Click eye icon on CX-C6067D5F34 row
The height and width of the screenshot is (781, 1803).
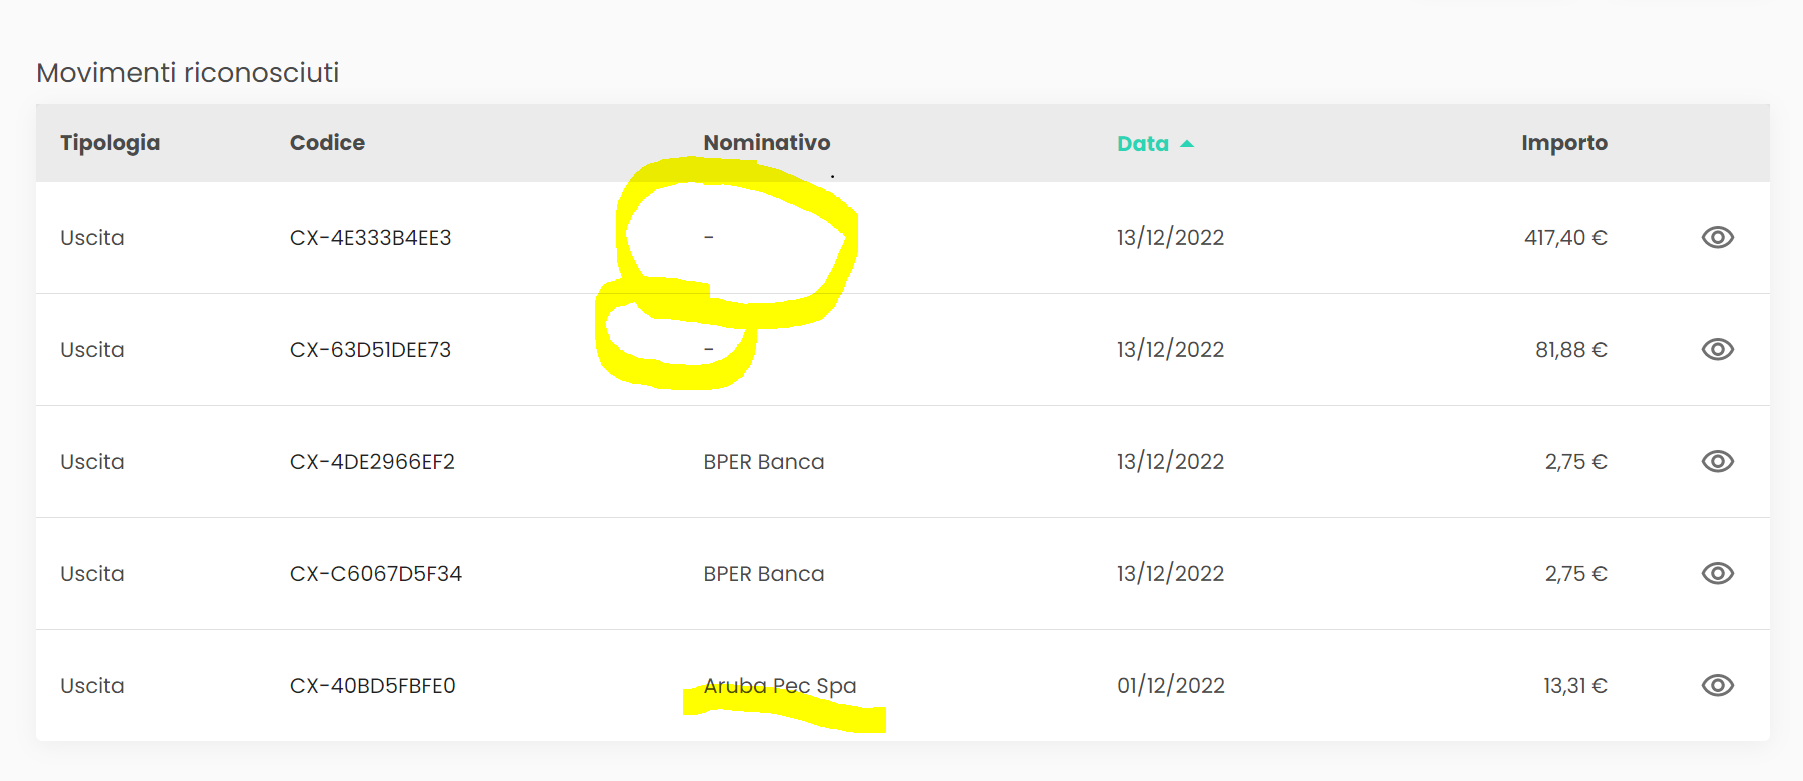(1717, 573)
